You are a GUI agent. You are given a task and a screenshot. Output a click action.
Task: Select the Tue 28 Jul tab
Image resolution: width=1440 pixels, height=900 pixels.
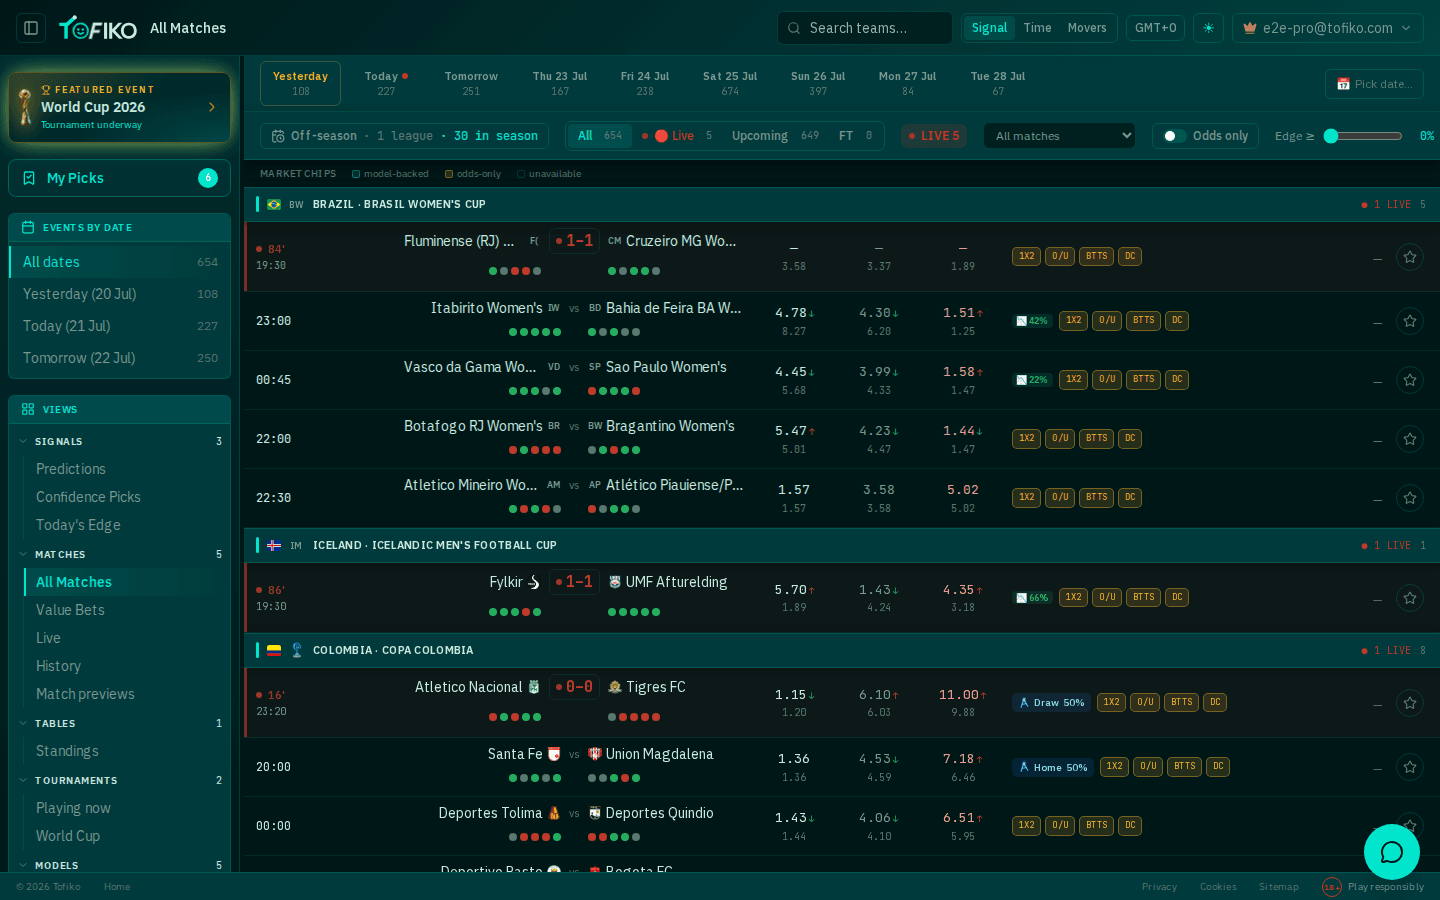(998, 83)
